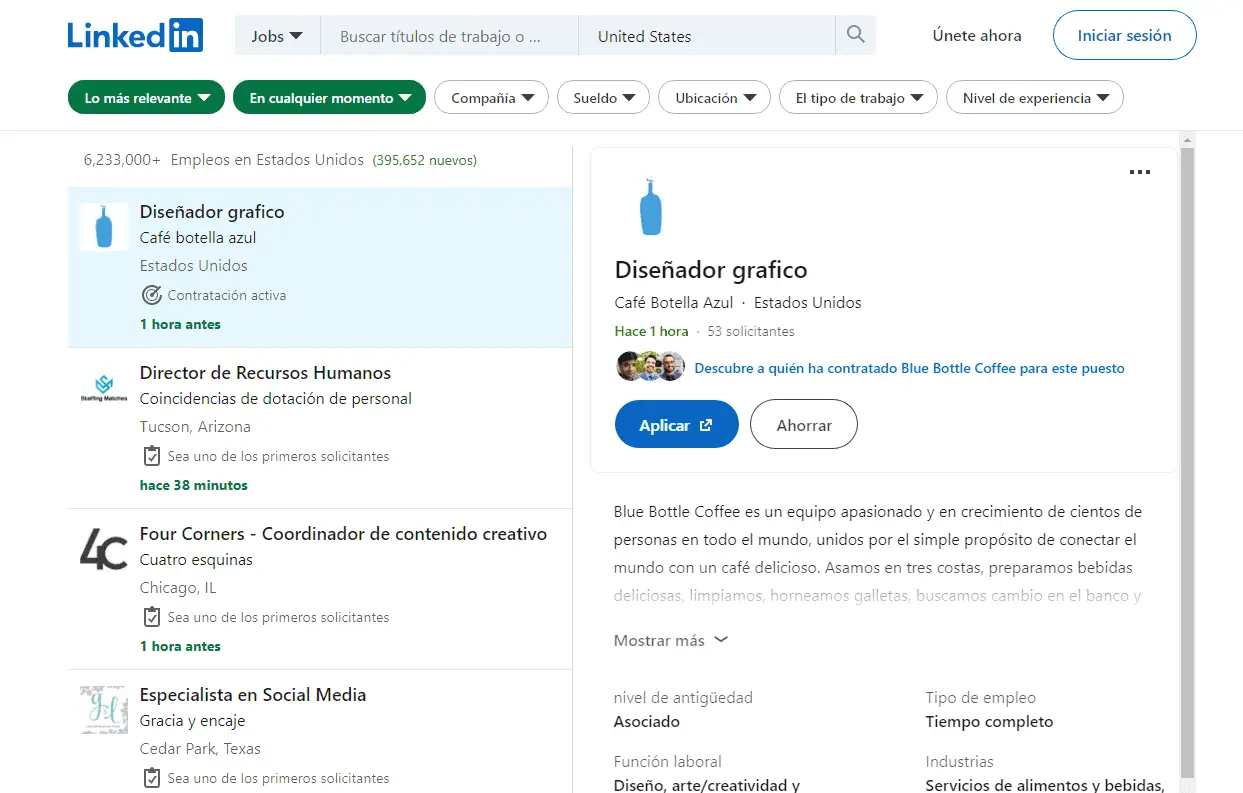The height and width of the screenshot is (793, 1243).
Task: Click the Aplicar button
Action: click(x=677, y=425)
